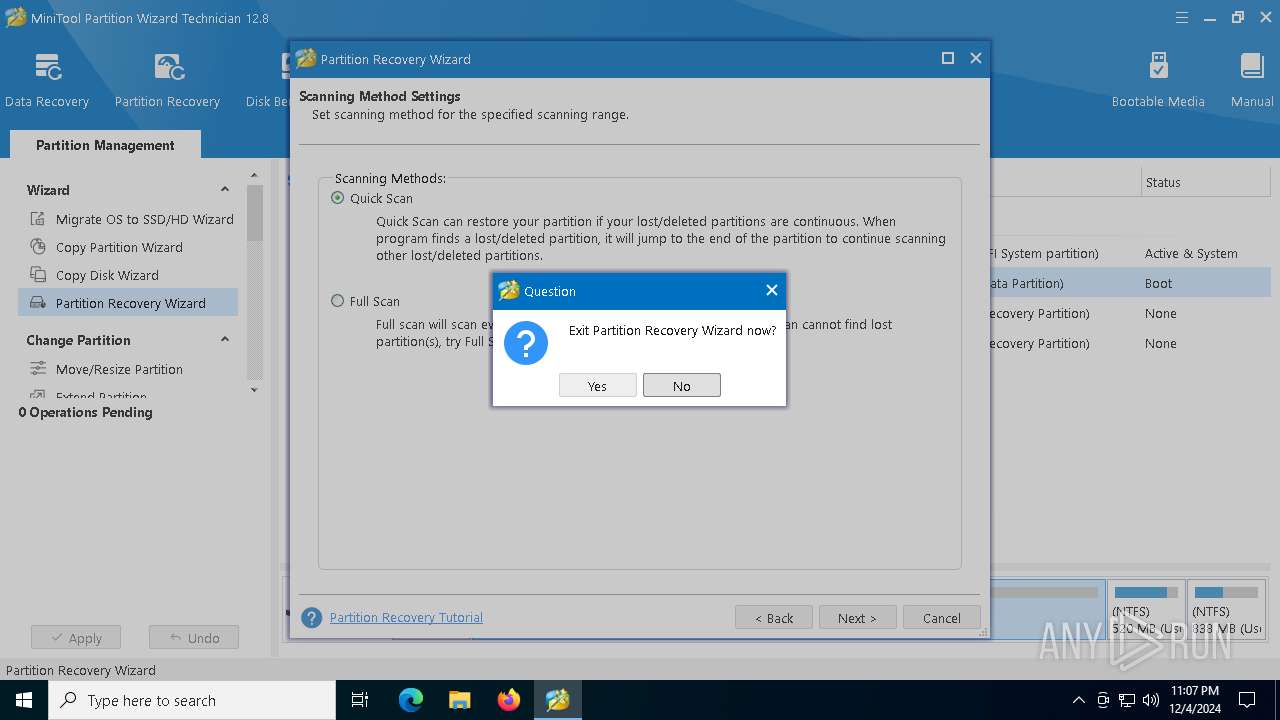
Task: Click the volume icon in system tray
Action: (1151, 700)
